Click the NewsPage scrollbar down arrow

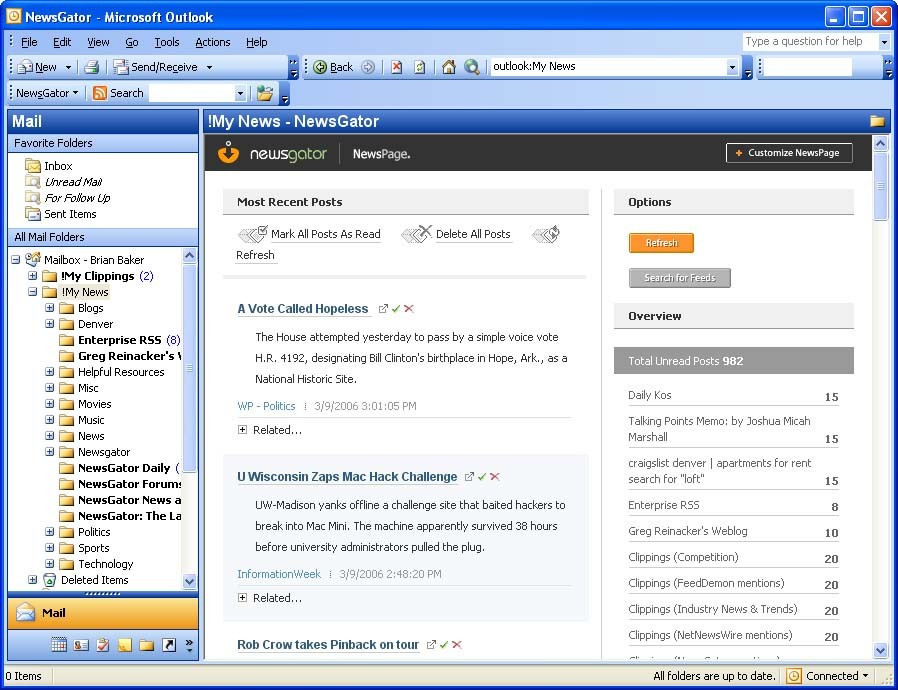pos(880,650)
